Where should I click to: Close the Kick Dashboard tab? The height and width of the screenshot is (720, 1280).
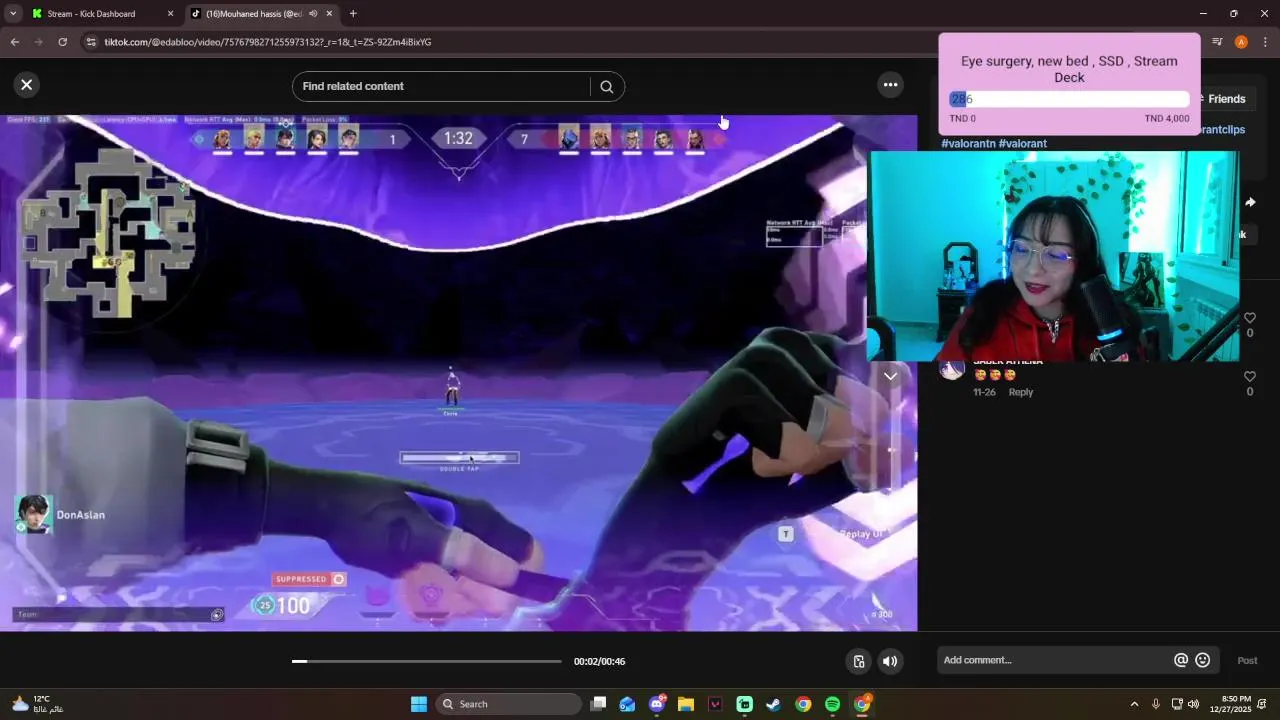click(x=170, y=14)
